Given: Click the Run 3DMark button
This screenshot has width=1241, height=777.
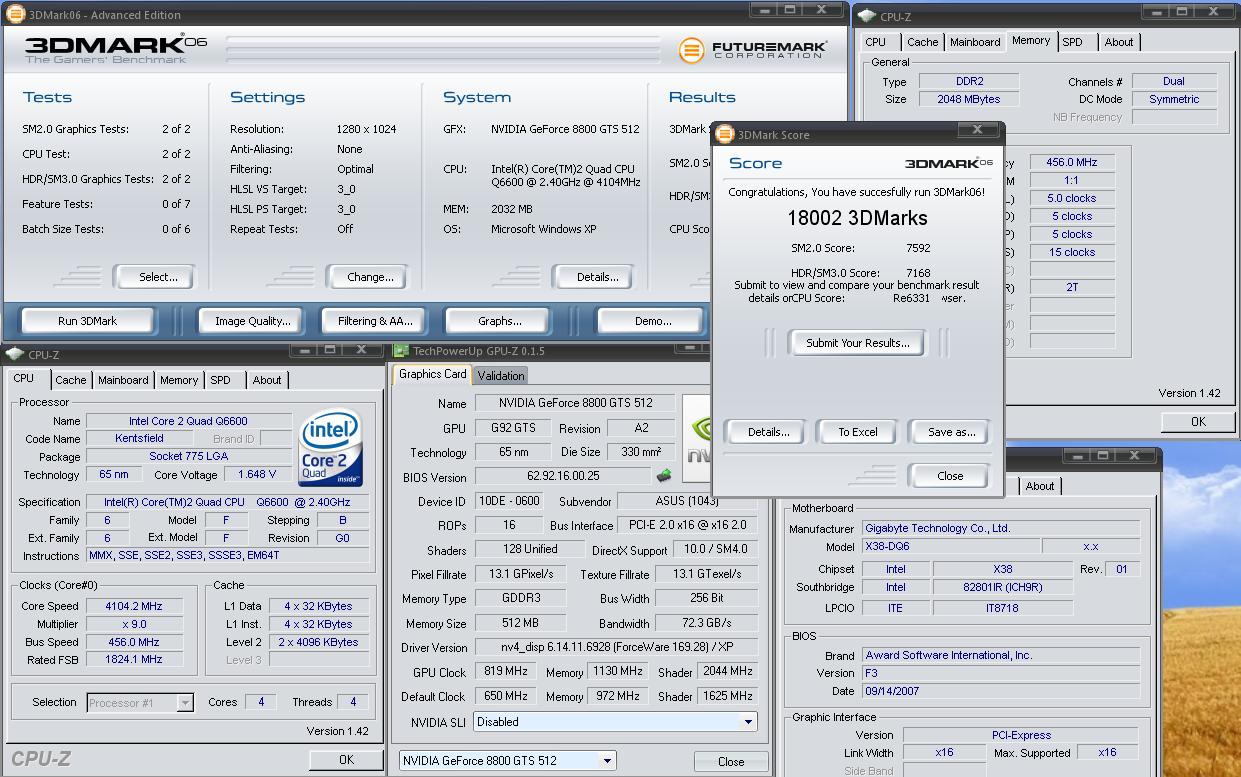Looking at the screenshot, I should (x=87, y=321).
